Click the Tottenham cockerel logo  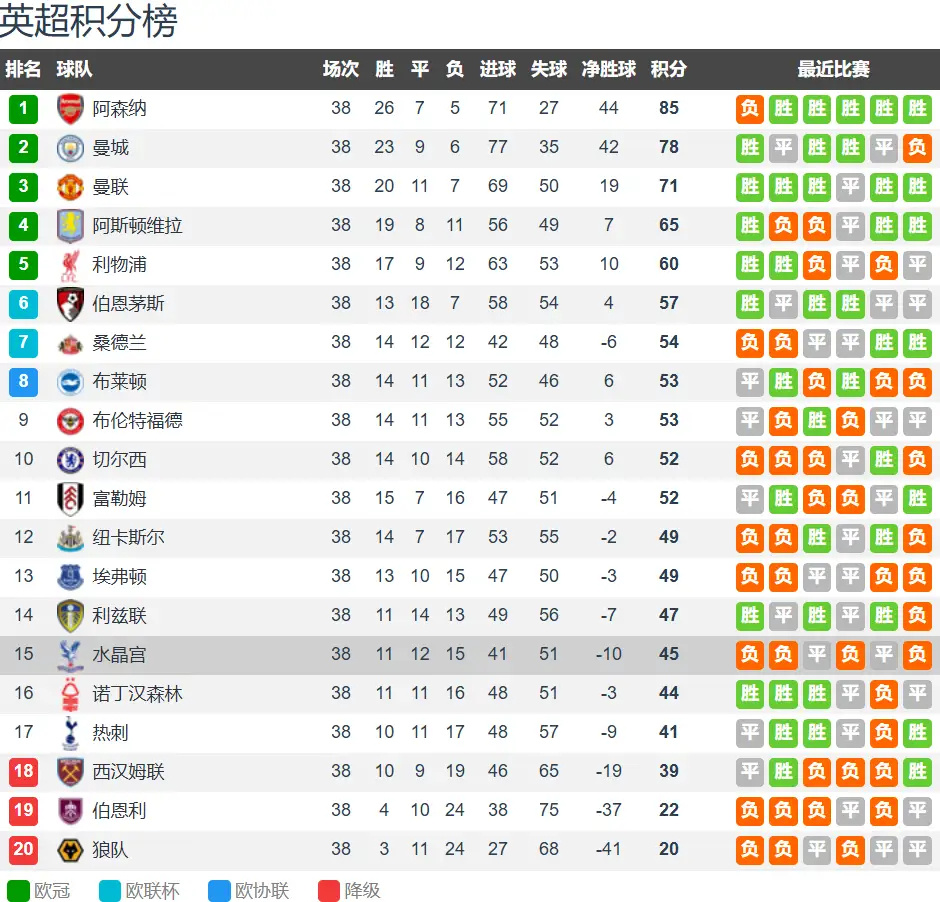(70, 733)
